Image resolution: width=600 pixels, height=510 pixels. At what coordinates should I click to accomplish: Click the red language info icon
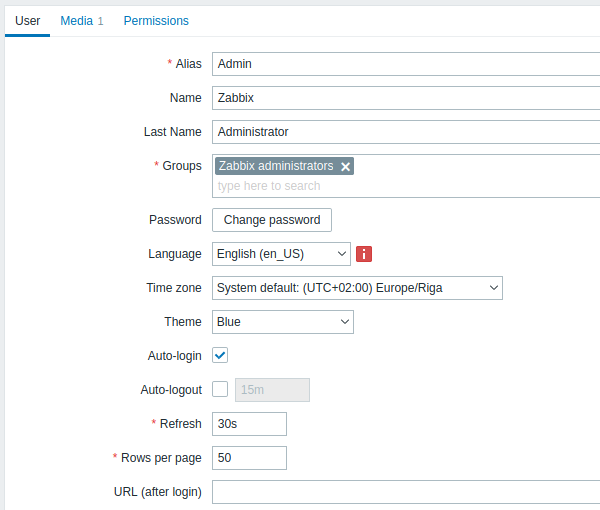[x=364, y=254]
